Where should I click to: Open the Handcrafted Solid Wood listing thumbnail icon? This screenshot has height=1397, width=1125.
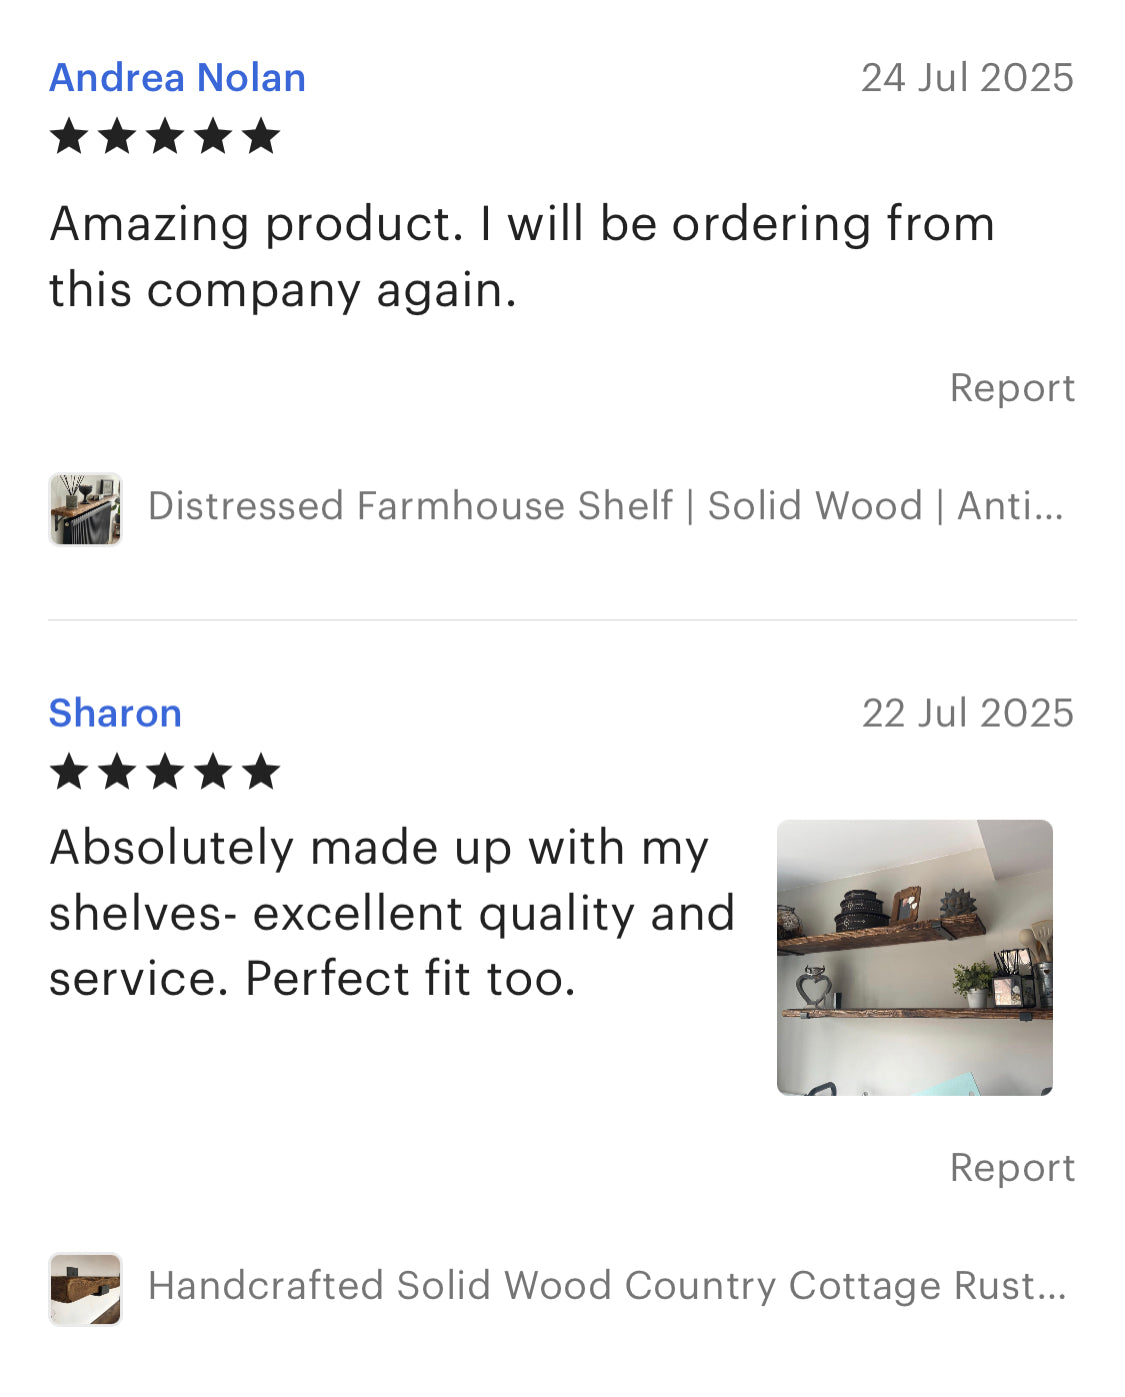tap(85, 1289)
